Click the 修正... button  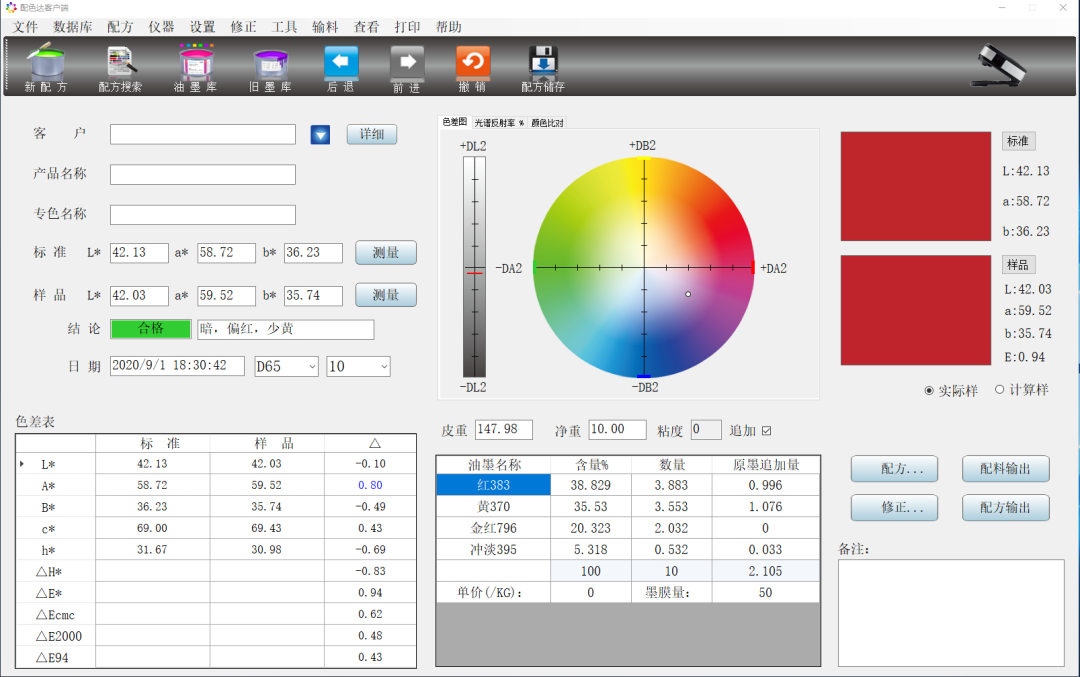[x=895, y=507]
